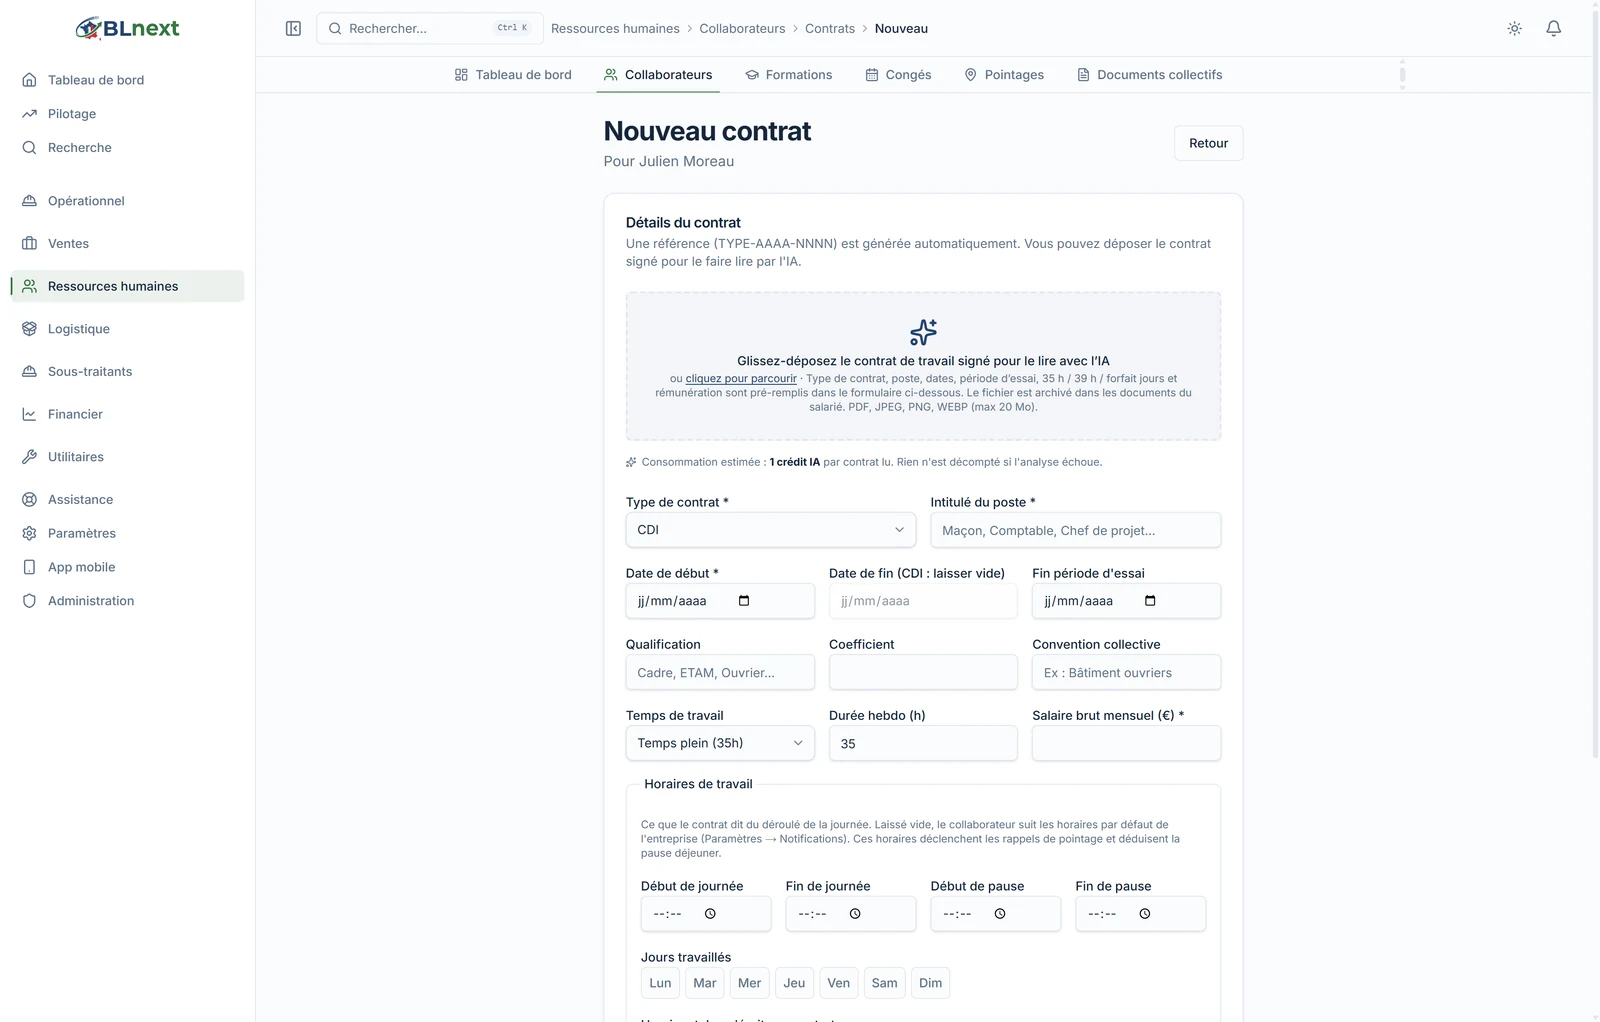Image resolution: width=1600 pixels, height=1022 pixels.
Task: Open Administration in sidebar
Action: 127,601
